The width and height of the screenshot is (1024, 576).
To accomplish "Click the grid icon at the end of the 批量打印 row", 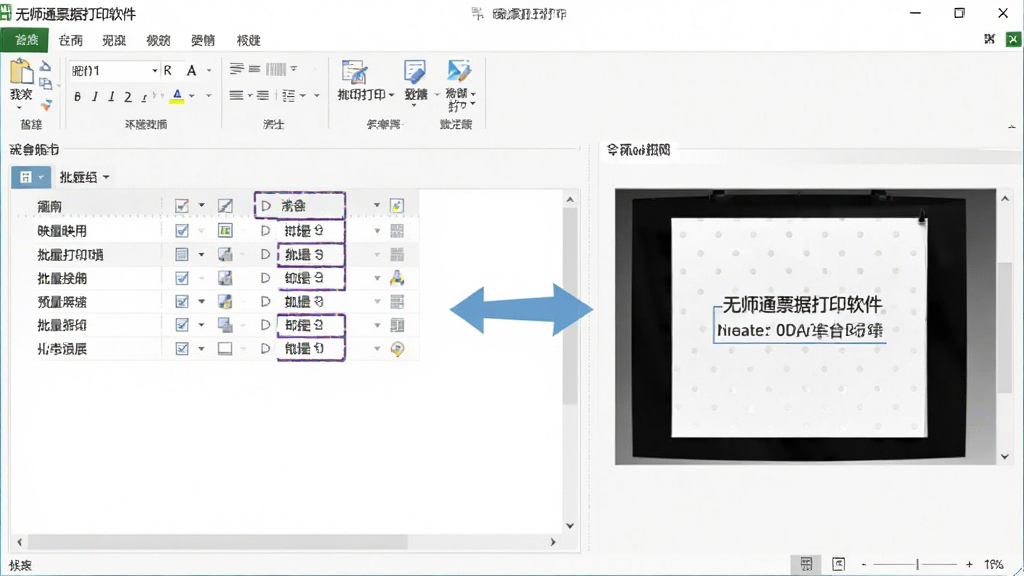I will (396, 255).
